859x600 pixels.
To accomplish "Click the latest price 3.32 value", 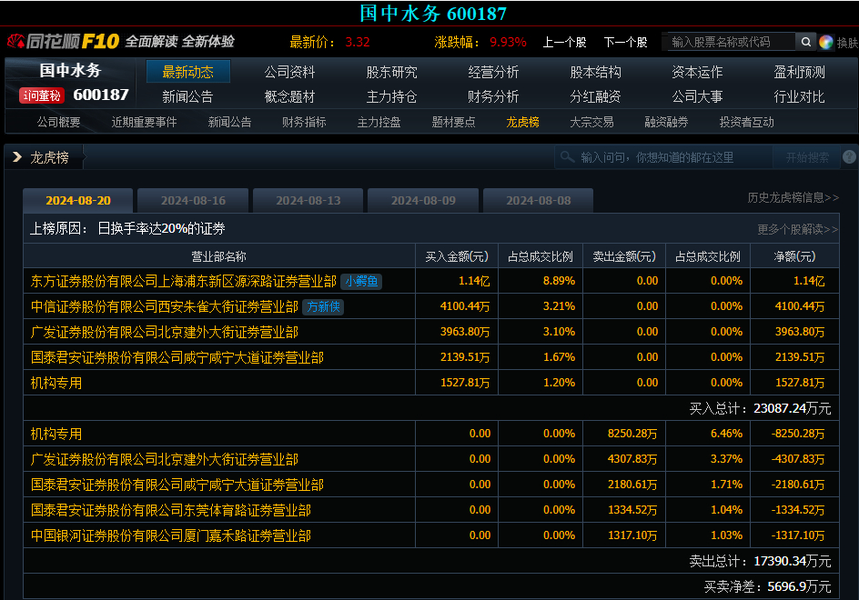I will [x=357, y=42].
